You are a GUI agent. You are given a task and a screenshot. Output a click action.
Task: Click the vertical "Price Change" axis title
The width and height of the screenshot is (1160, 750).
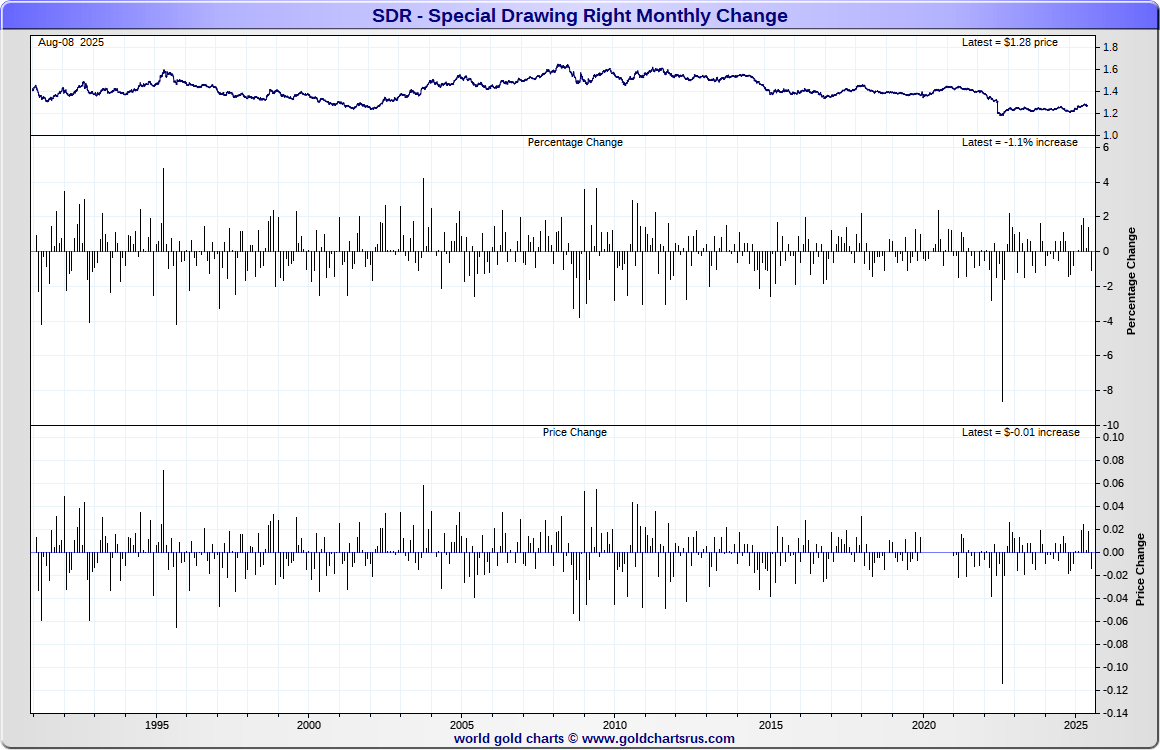pyautogui.click(x=1140, y=570)
